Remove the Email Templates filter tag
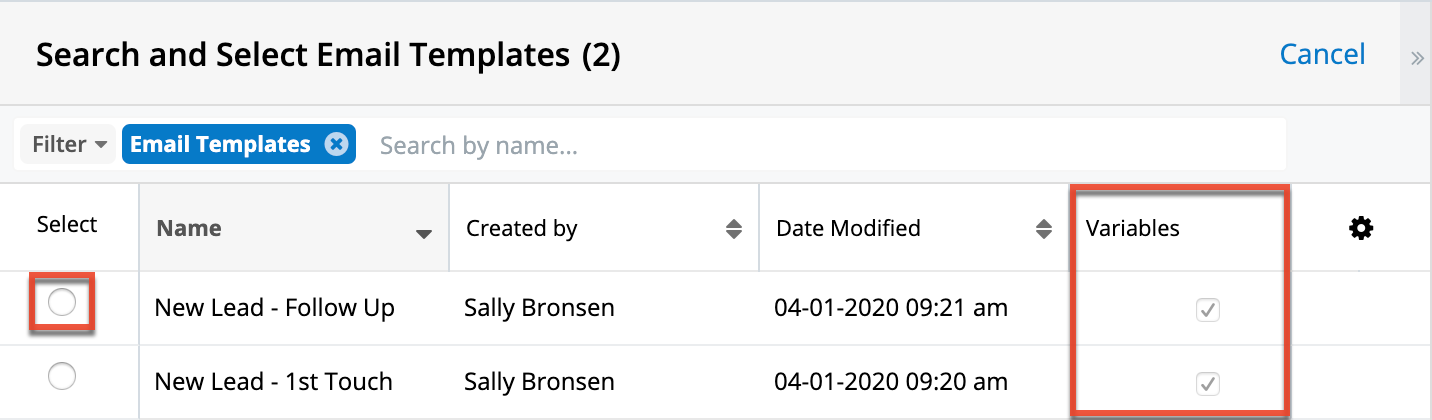Viewport: 1432px width, 420px height. [x=337, y=145]
